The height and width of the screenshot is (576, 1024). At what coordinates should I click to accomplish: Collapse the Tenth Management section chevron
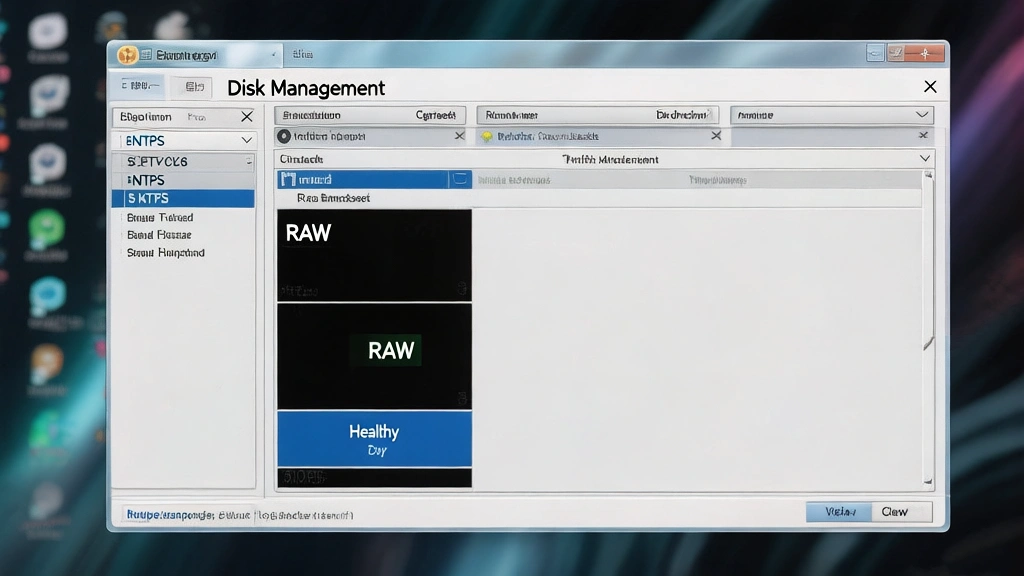[x=924, y=158]
